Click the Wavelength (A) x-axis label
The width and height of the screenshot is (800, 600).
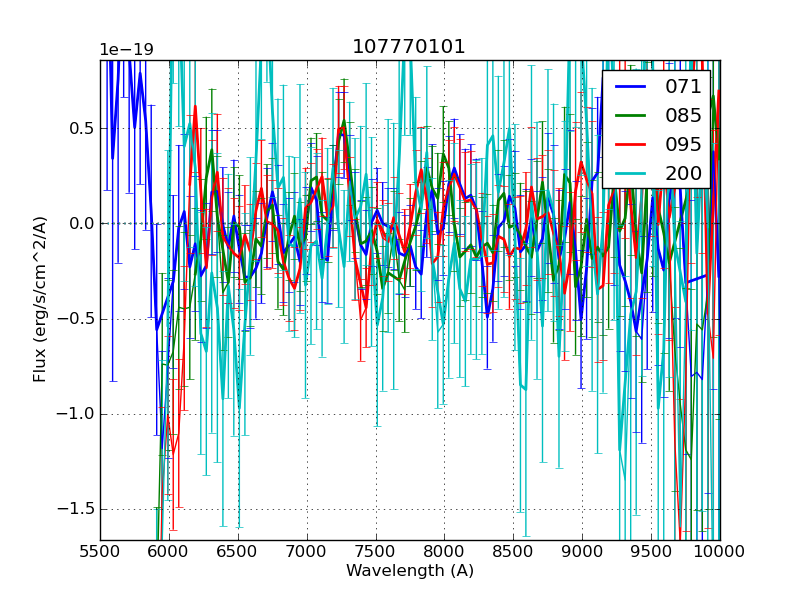(410, 571)
